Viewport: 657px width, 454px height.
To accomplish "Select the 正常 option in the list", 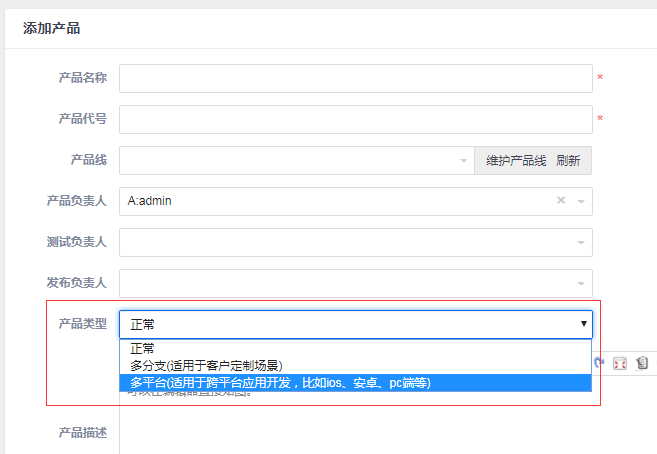I will pyautogui.click(x=355, y=348).
